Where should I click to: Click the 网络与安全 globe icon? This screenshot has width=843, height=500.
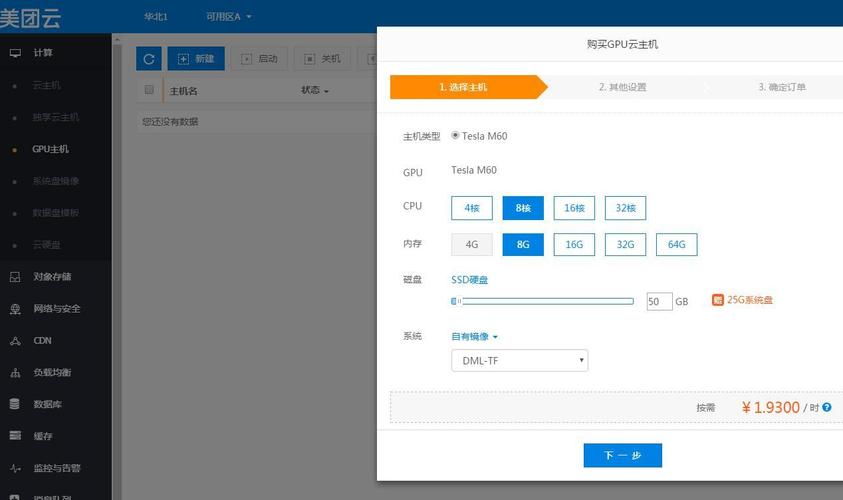point(15,309)
